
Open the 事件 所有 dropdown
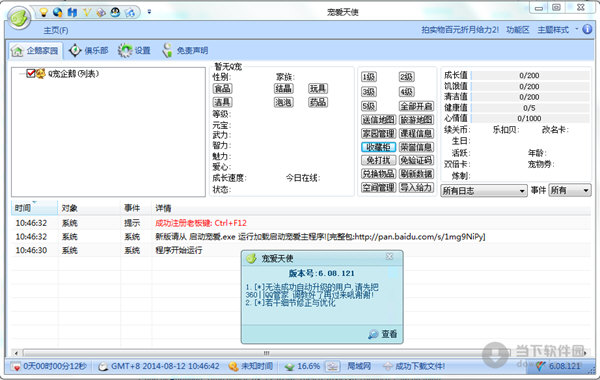(x=570, y=191)
